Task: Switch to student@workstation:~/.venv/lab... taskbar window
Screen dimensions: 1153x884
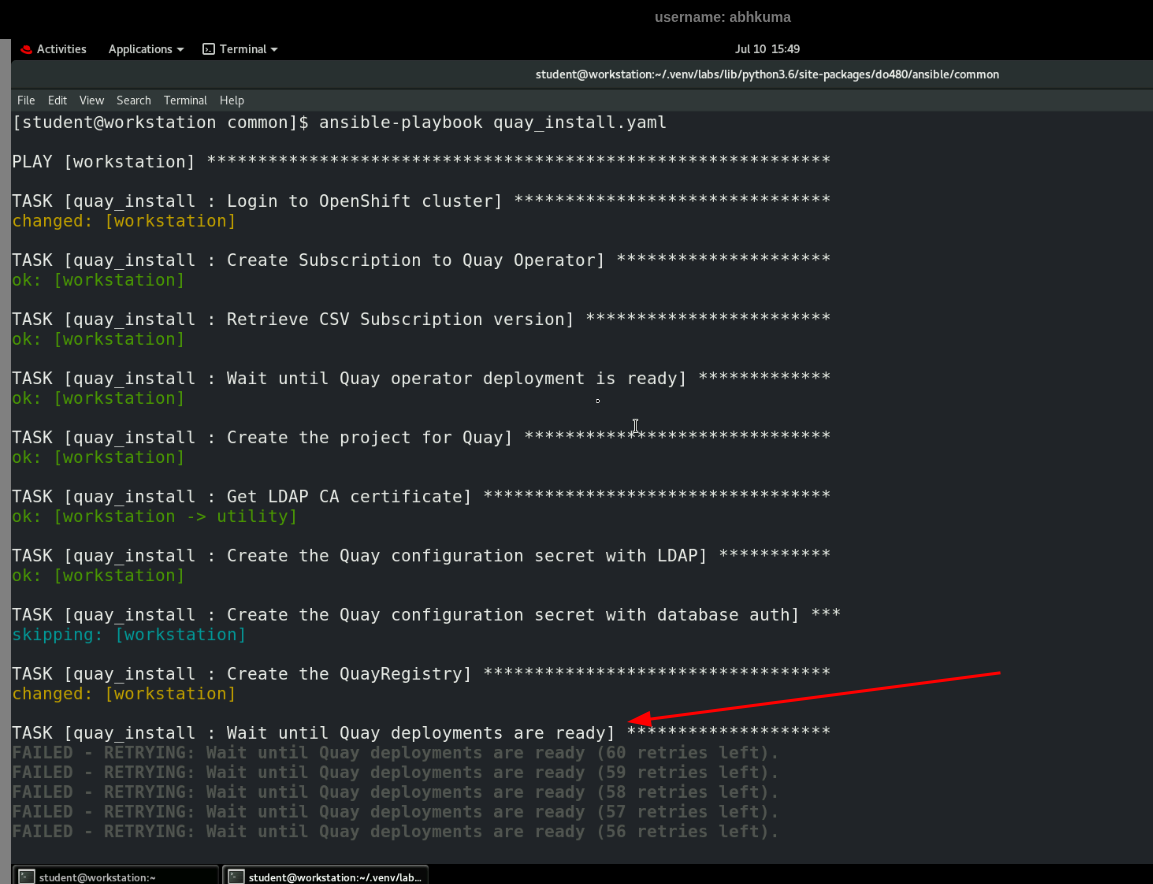Action: (x=325, y=876)
